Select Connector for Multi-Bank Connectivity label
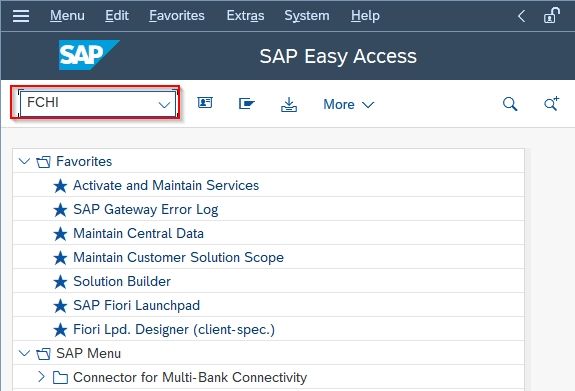The height and width of the screenshot is (391, 575). [190, 377]
